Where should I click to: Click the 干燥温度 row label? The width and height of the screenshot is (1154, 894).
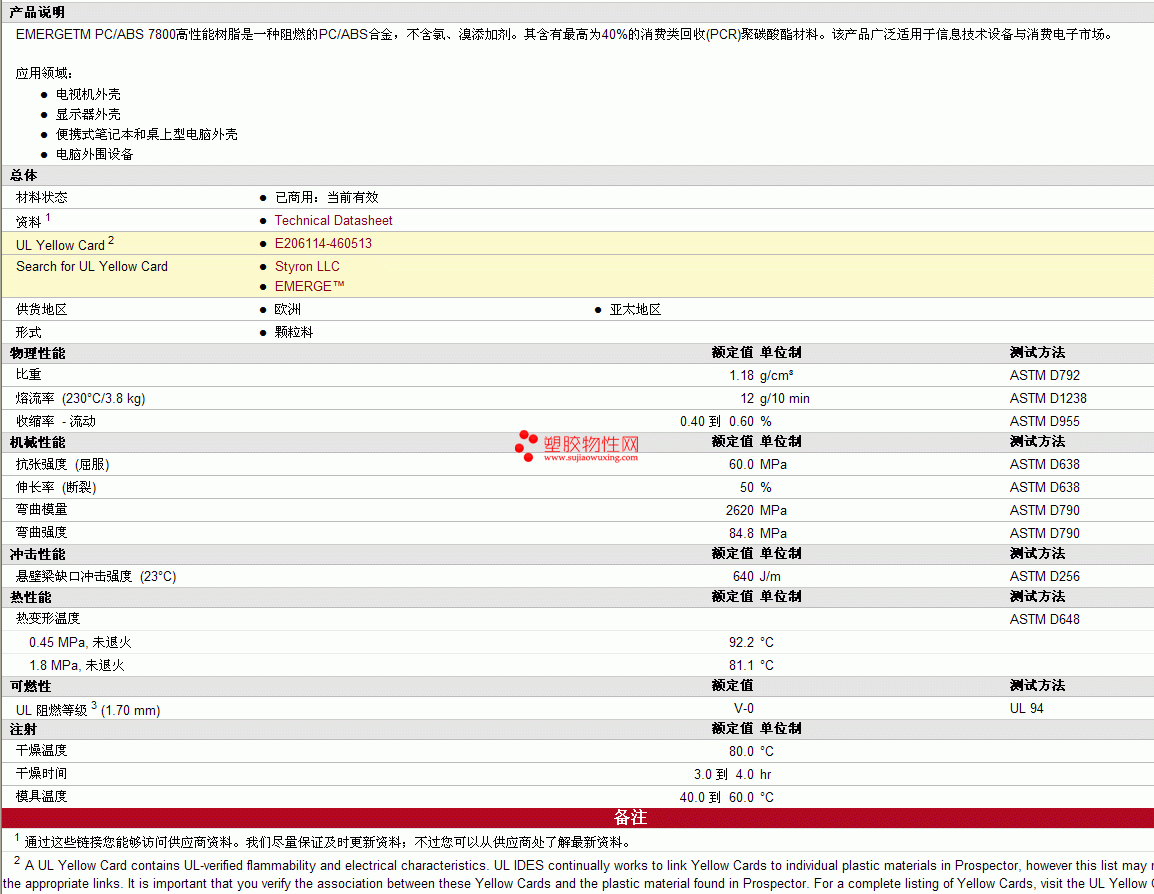pos(41,751)
